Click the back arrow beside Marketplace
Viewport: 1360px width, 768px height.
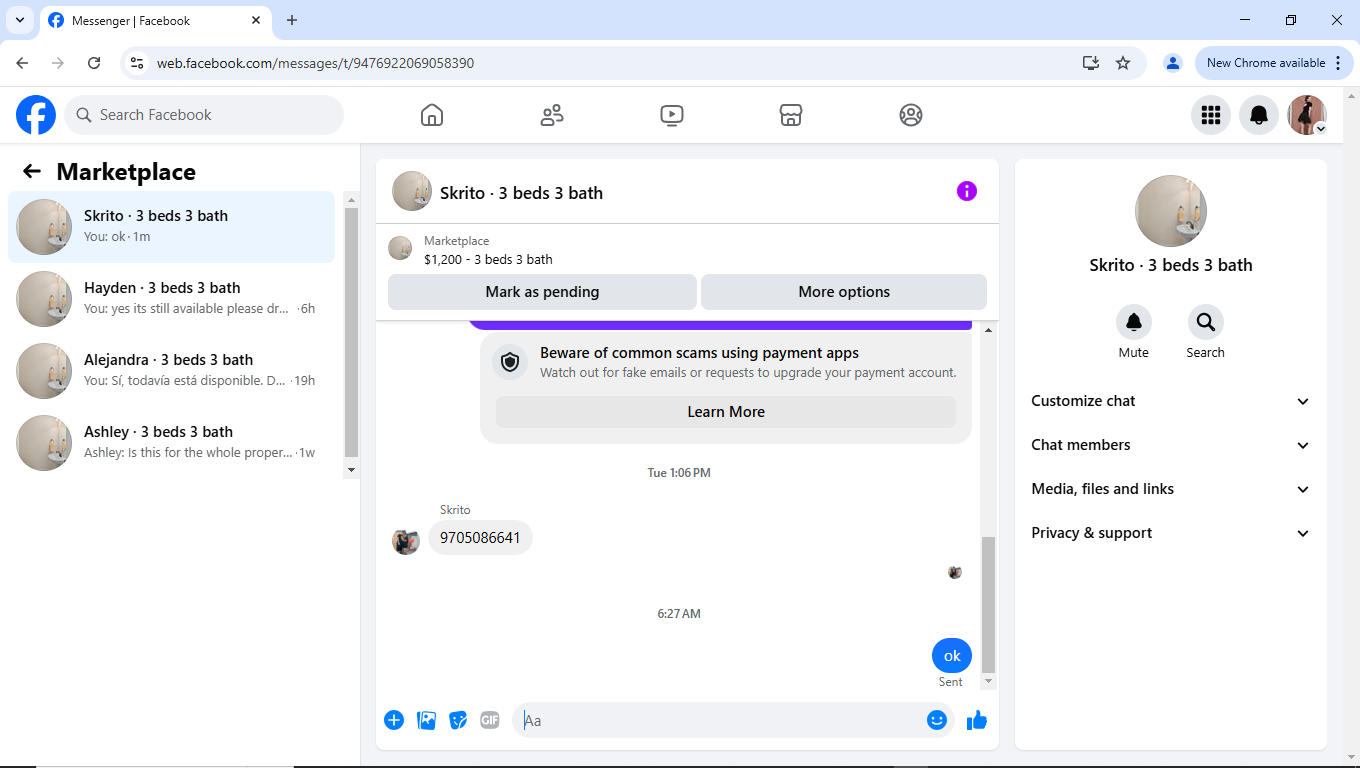pos(32,172)
